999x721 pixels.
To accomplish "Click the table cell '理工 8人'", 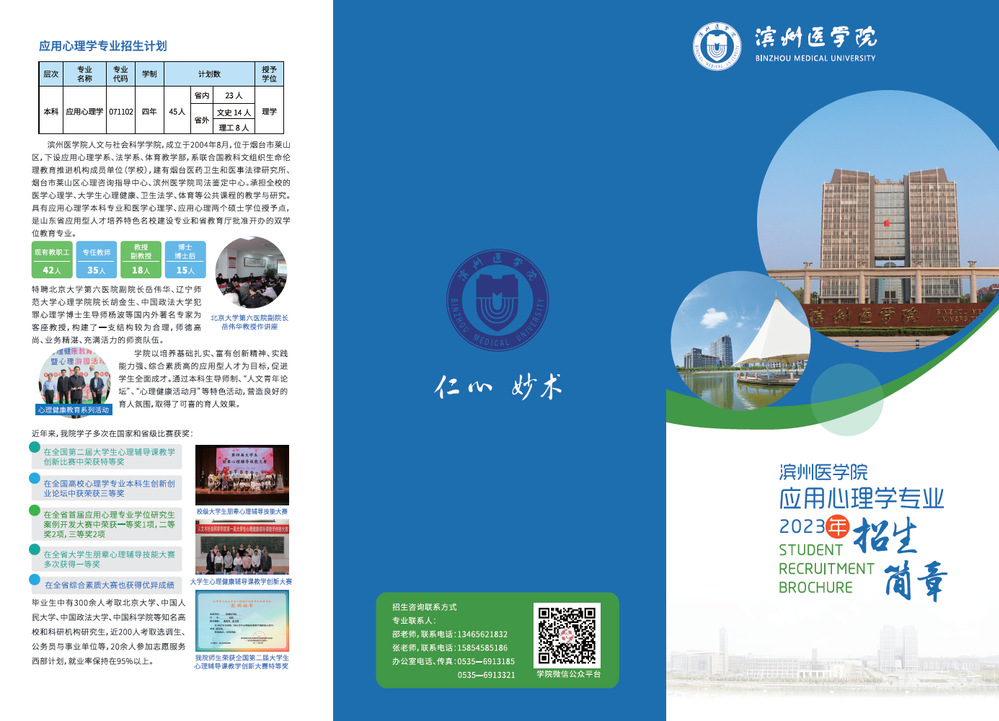I will (234, 127).
